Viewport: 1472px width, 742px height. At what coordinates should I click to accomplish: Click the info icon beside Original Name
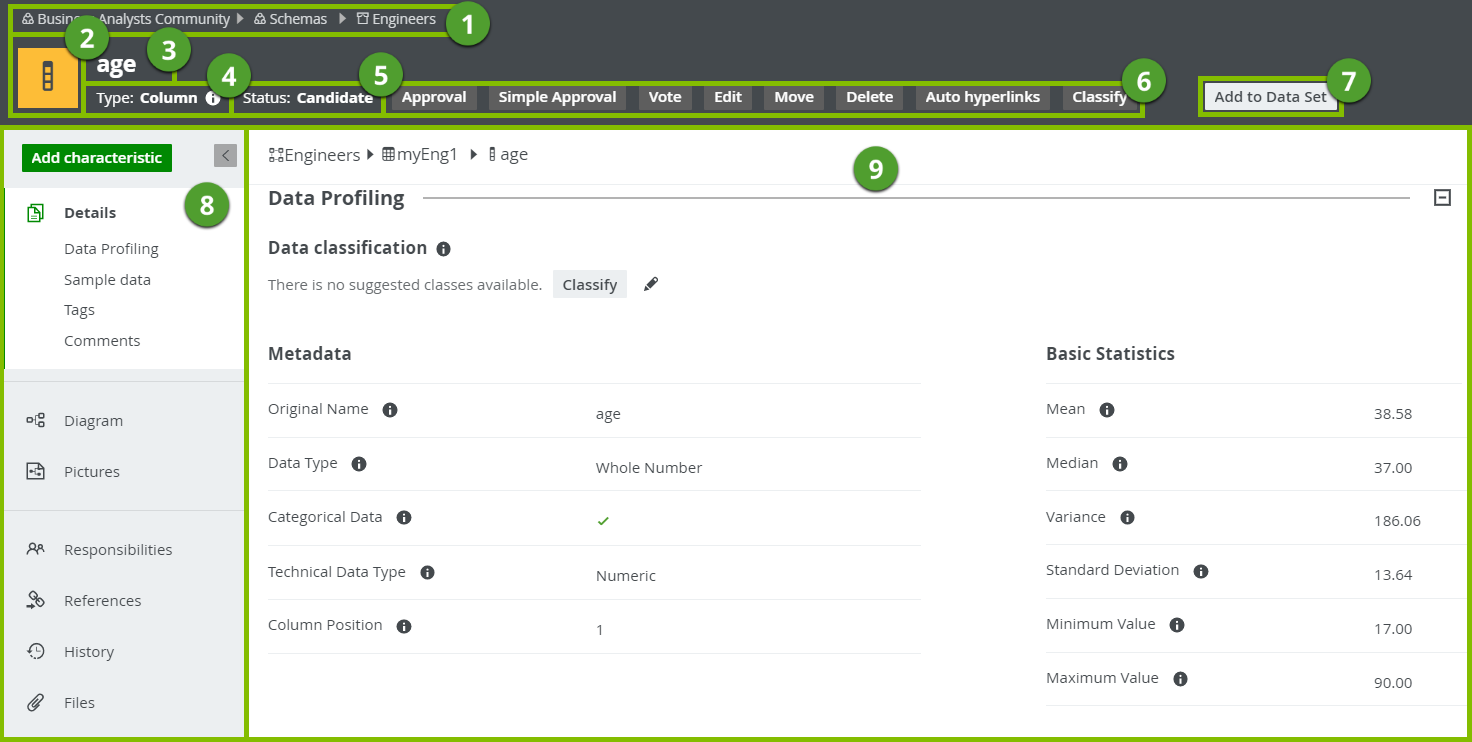(390, 410)
